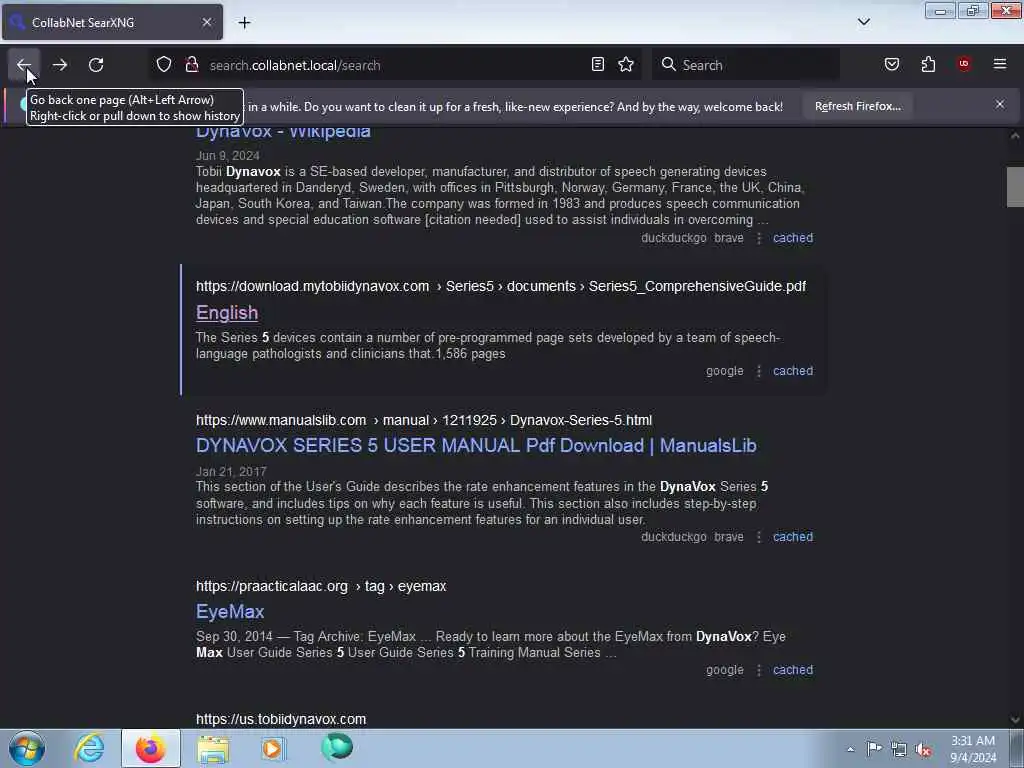The image size is (1024, 768).
Task: Open the English PDF guide result
Action: click(227, 313)
